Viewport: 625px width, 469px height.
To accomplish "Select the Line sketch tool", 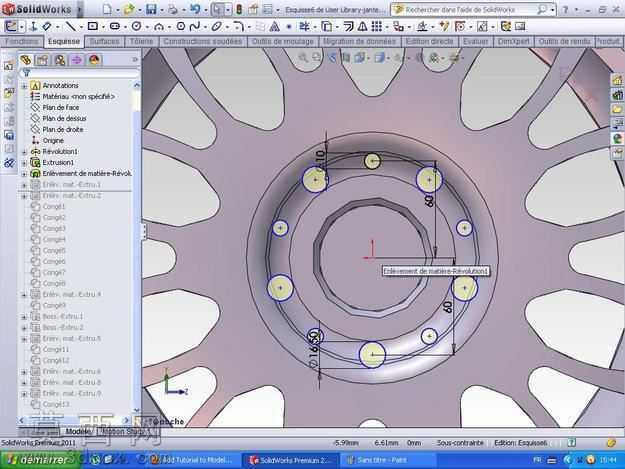I will [71, 27].
